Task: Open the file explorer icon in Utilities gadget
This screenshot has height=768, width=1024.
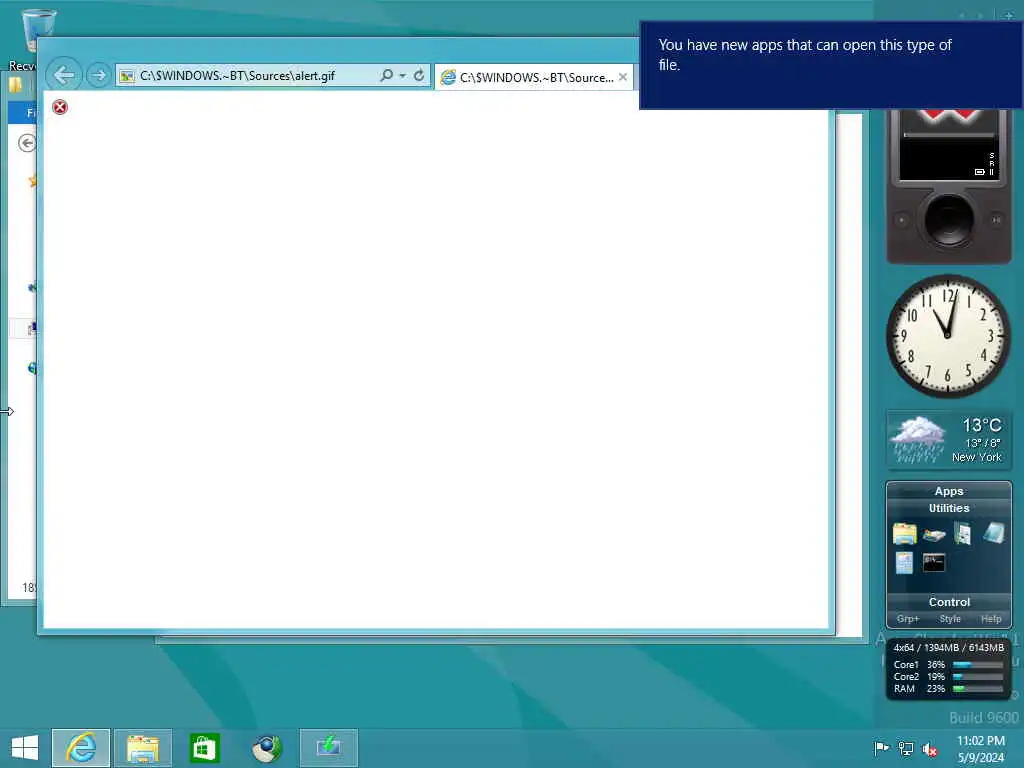Action: (x=904, y=534)
